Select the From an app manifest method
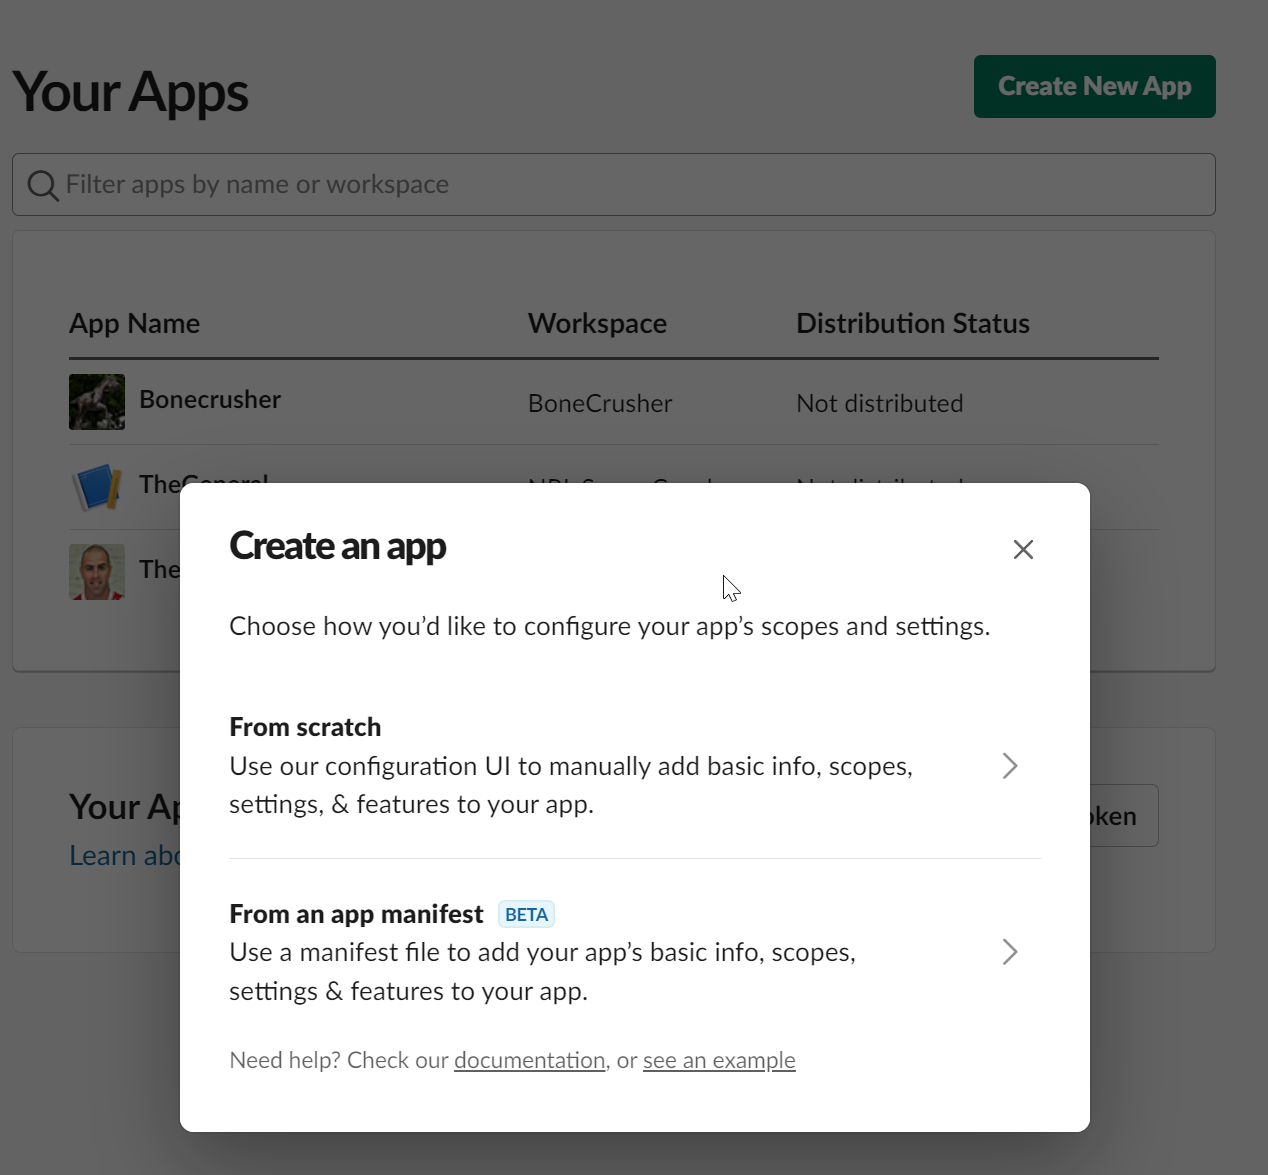This screenshot has height=1175, width=1268. [356, 913]
